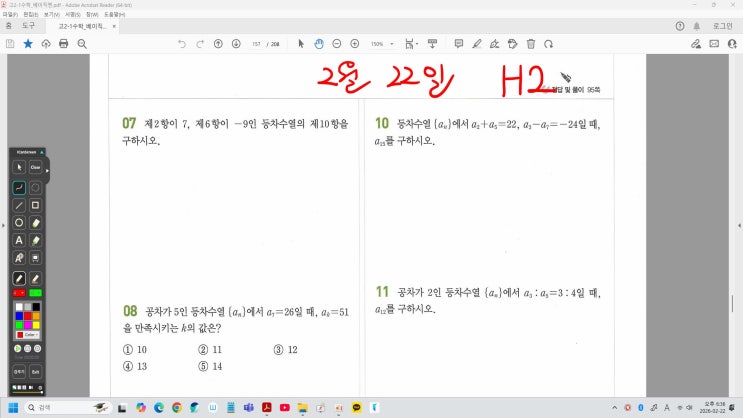Select the line tool in annotation palette

(19, 204)
